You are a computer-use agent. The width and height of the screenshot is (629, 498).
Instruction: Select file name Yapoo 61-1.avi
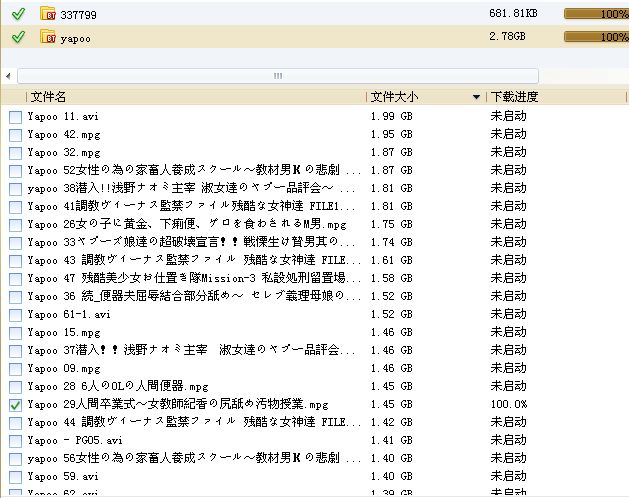point(69,314)
